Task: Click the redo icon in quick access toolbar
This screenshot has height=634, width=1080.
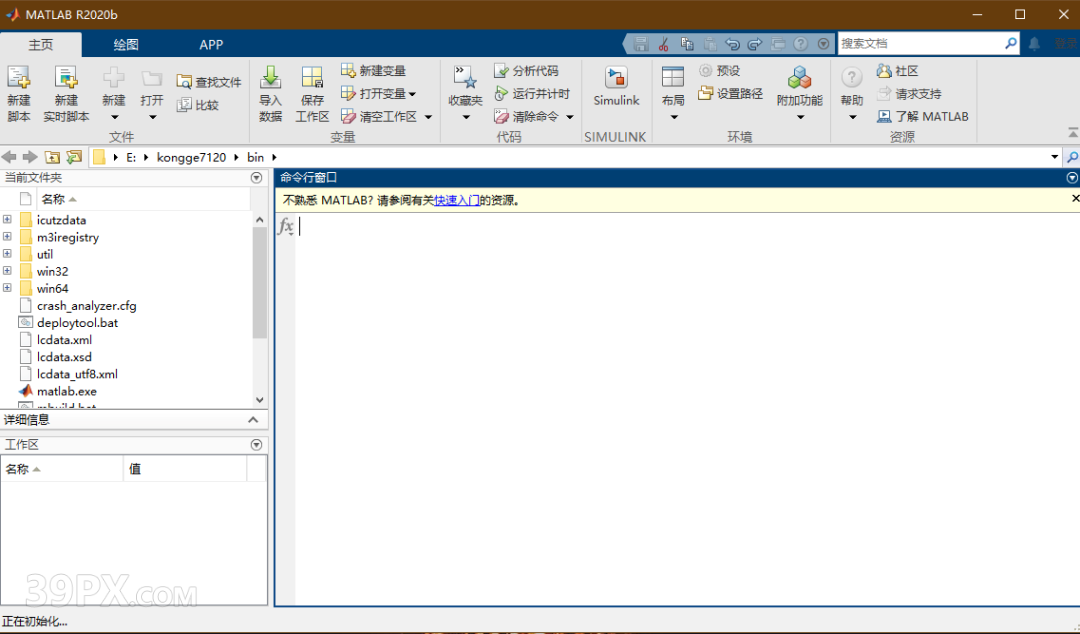Action: 755,43
